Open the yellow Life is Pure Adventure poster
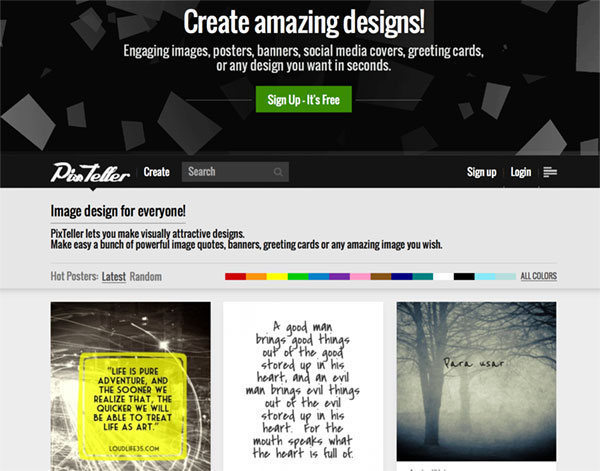Viewport: 600px width, 471px height. click(130, 386)
